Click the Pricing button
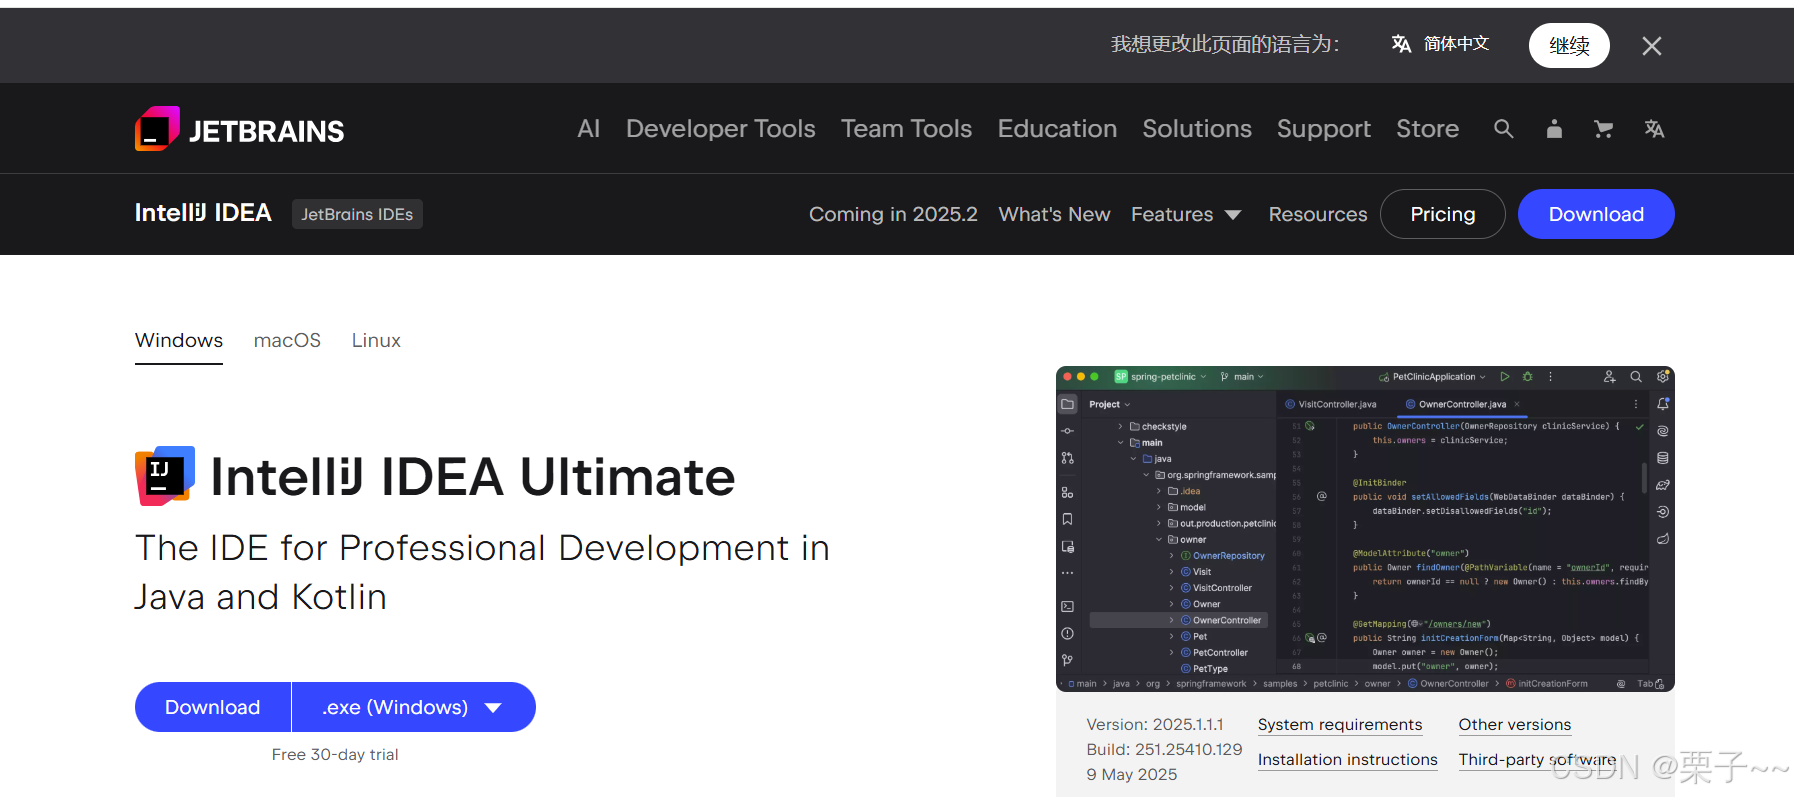1794x797 pixels. 1443,214
